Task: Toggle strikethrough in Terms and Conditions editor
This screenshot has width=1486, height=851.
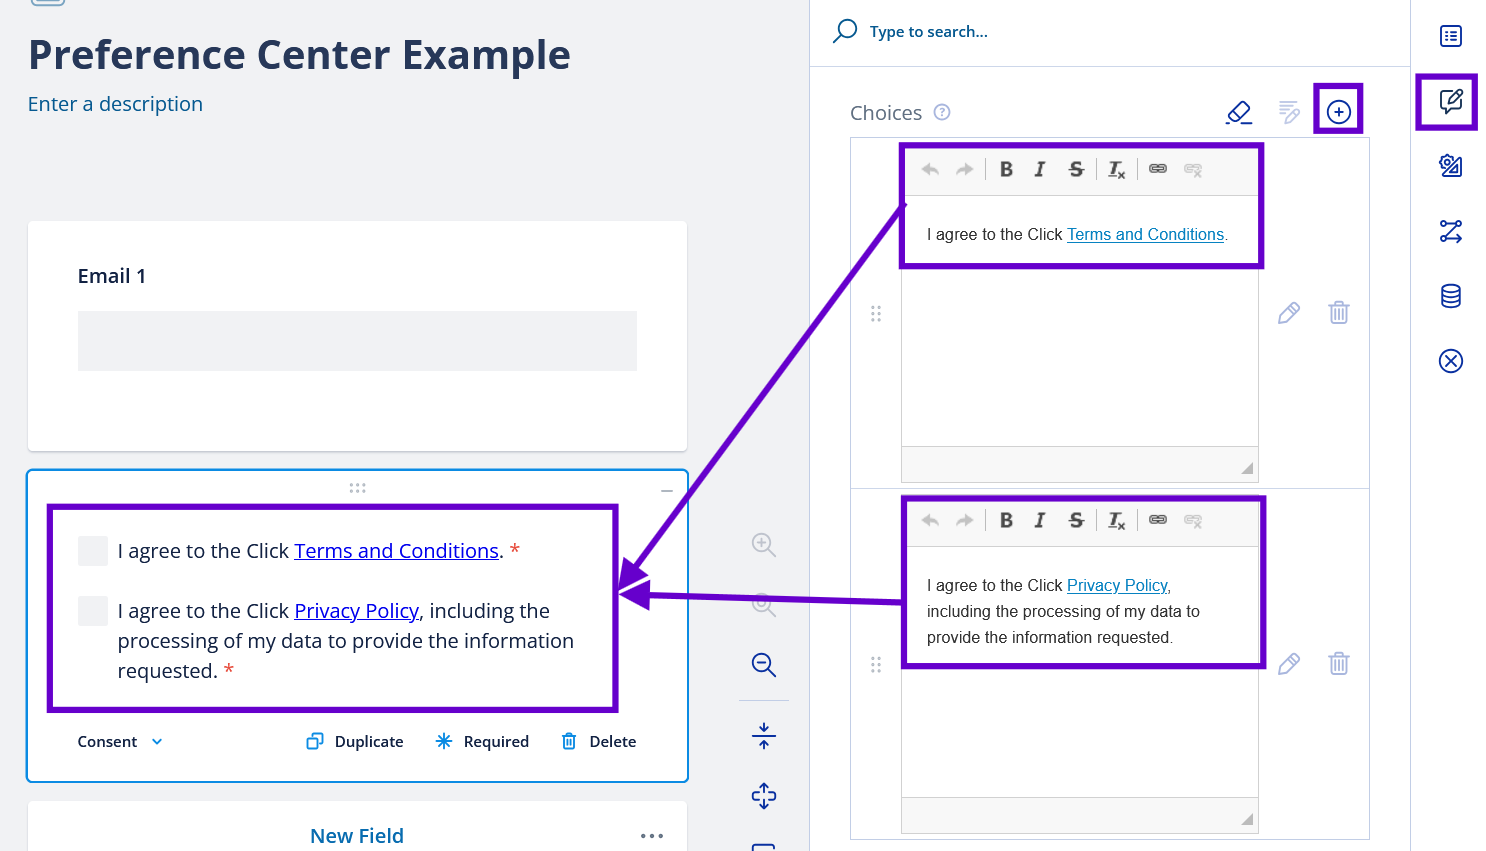Action: pyautogui.click(x=1076, y=170)
